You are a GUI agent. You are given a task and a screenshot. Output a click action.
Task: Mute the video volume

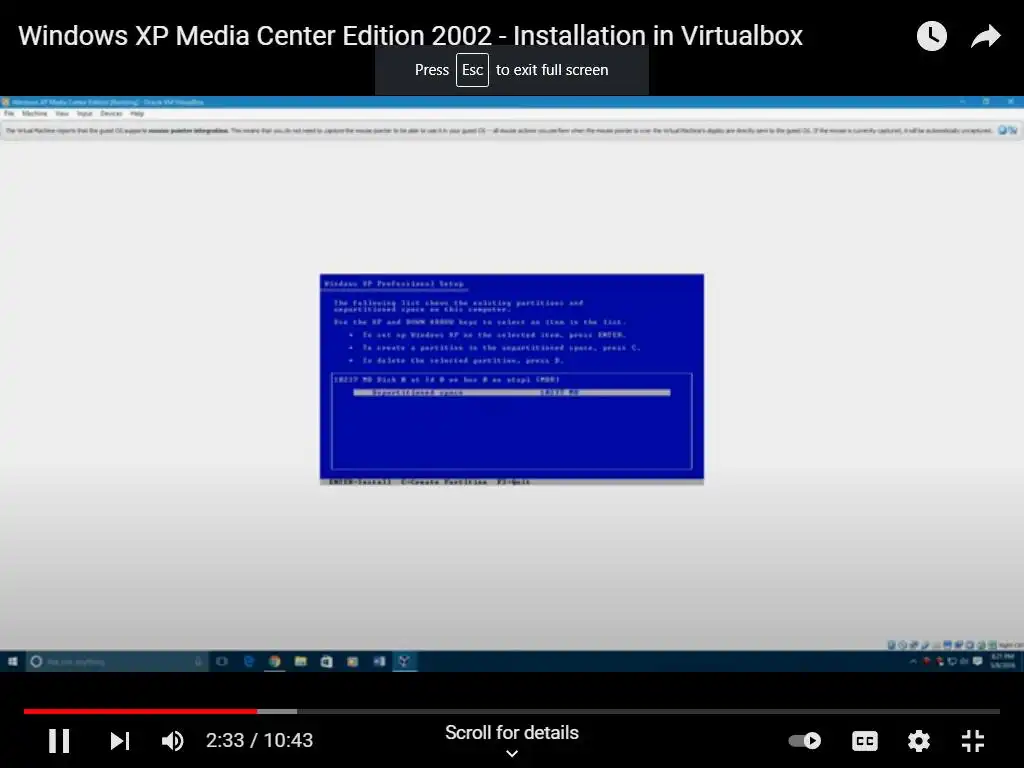[x=172, y=741]
